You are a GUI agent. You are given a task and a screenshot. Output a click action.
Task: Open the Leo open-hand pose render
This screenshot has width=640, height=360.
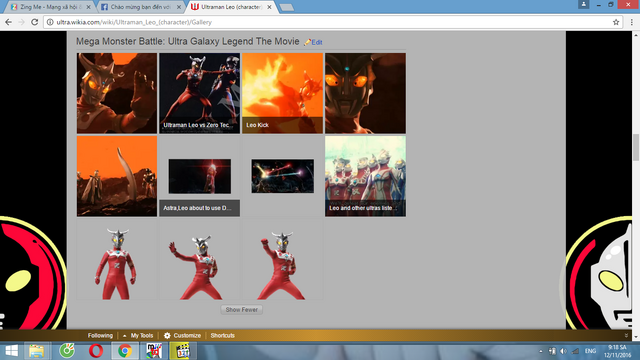point(200,260)
